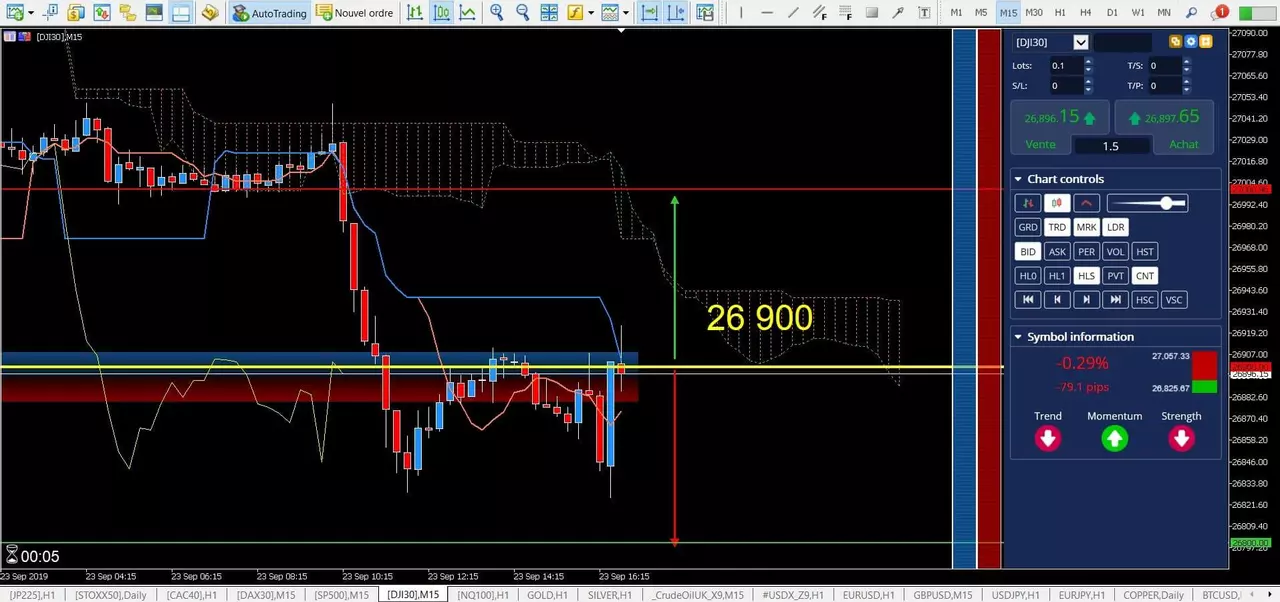The height and width of the screenshot is (602, 1280).
Task: Toggle the TRD button
Action: pos(1057,227)
